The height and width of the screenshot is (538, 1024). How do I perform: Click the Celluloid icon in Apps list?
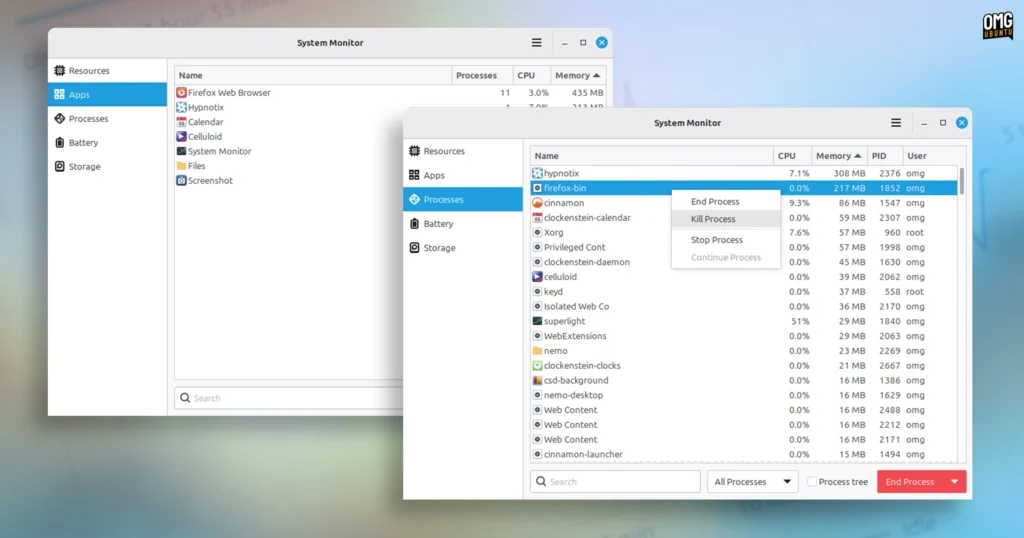pyautogui.click(x=182, y=136)
